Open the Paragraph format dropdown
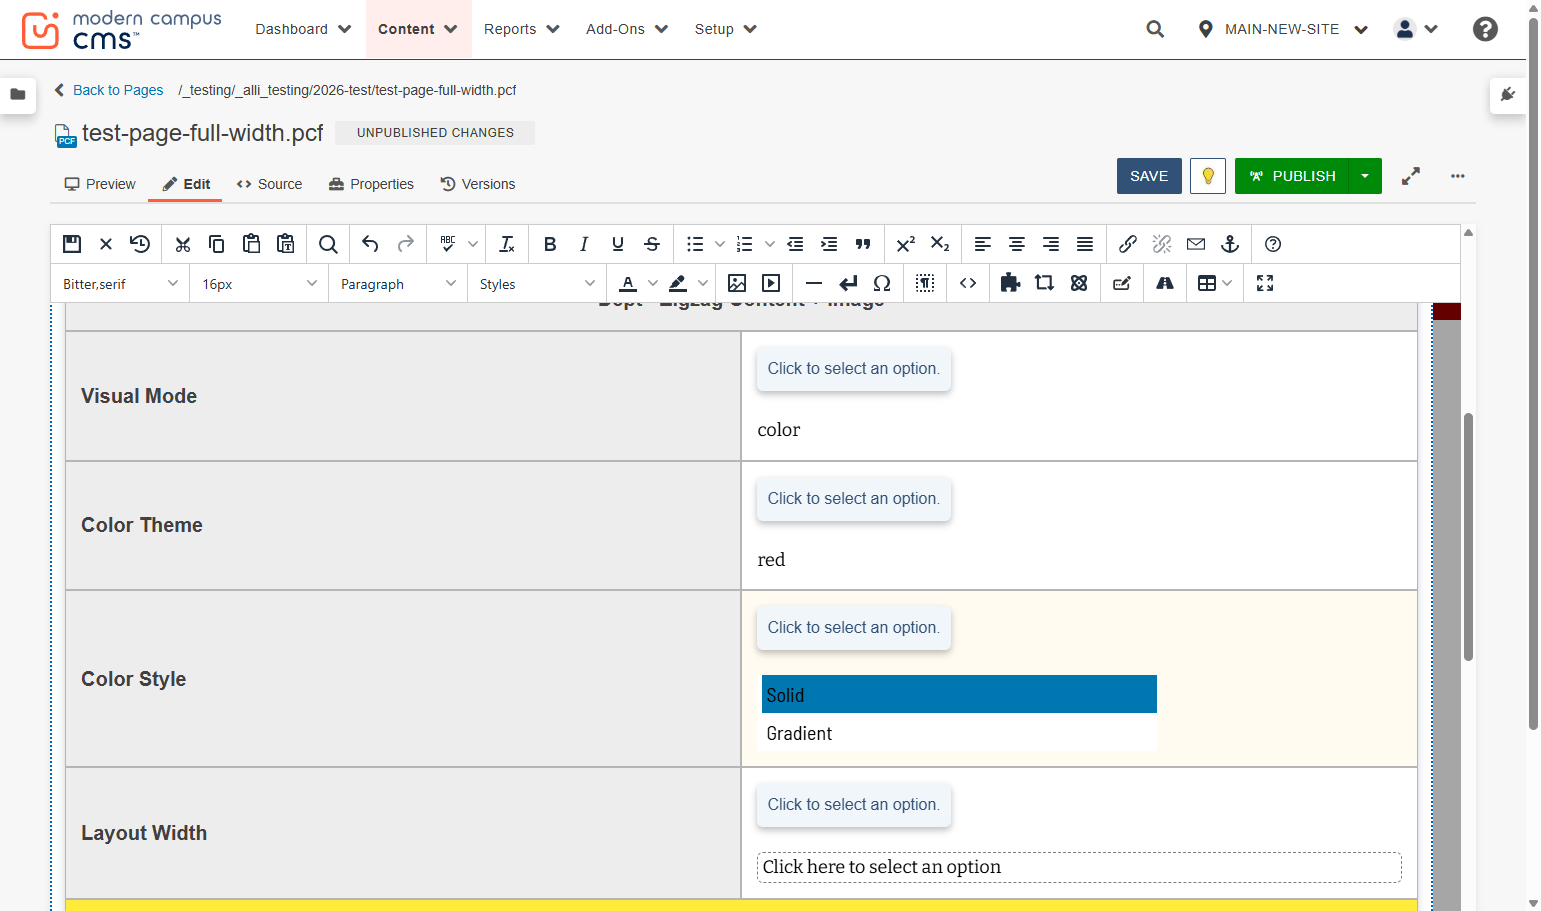1541x911 pixels. [x=398, y=284]
